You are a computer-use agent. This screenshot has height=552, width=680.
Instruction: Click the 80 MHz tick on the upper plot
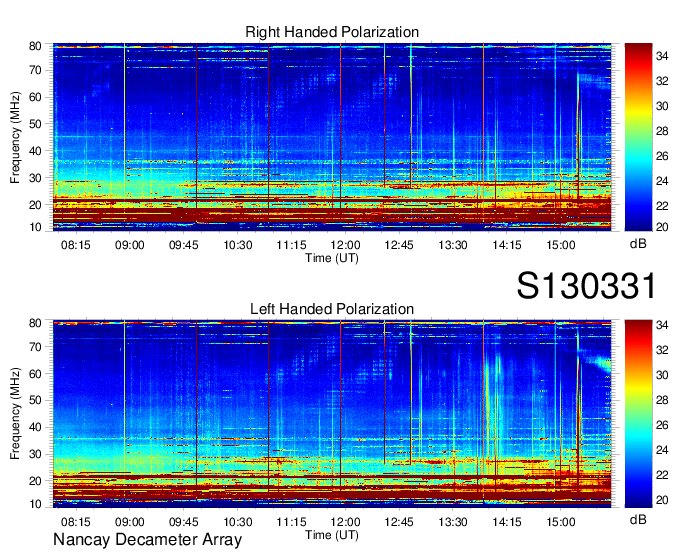coord(35,46)
